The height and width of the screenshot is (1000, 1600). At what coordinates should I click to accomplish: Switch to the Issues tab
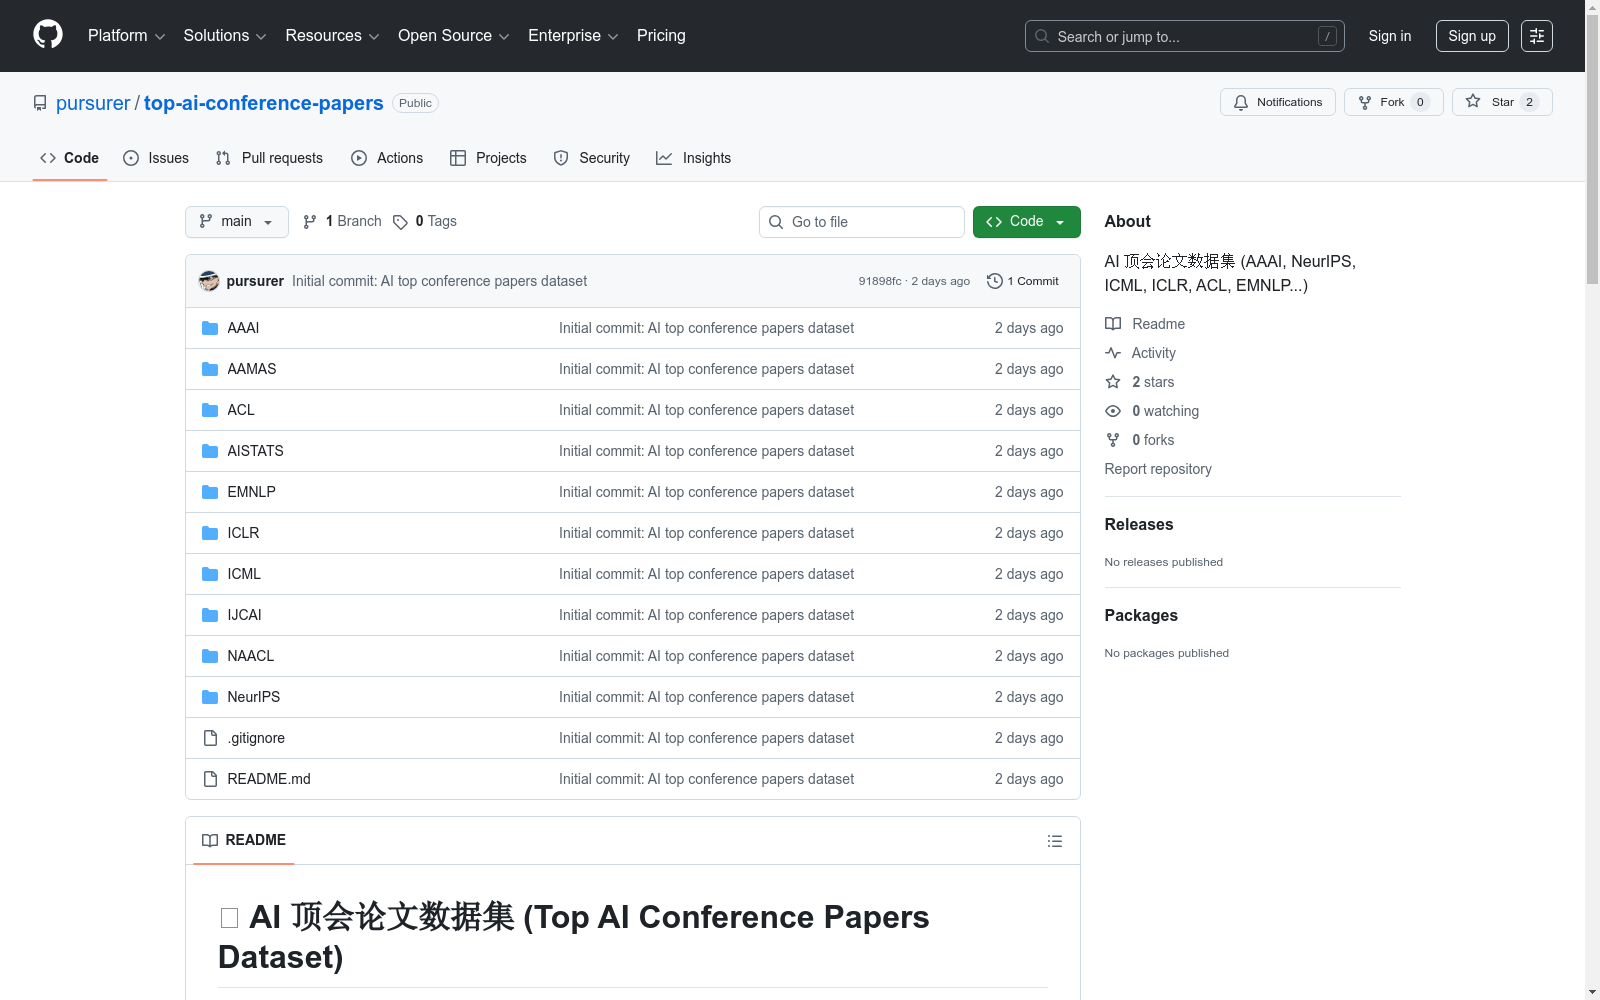tap(156, 158)
